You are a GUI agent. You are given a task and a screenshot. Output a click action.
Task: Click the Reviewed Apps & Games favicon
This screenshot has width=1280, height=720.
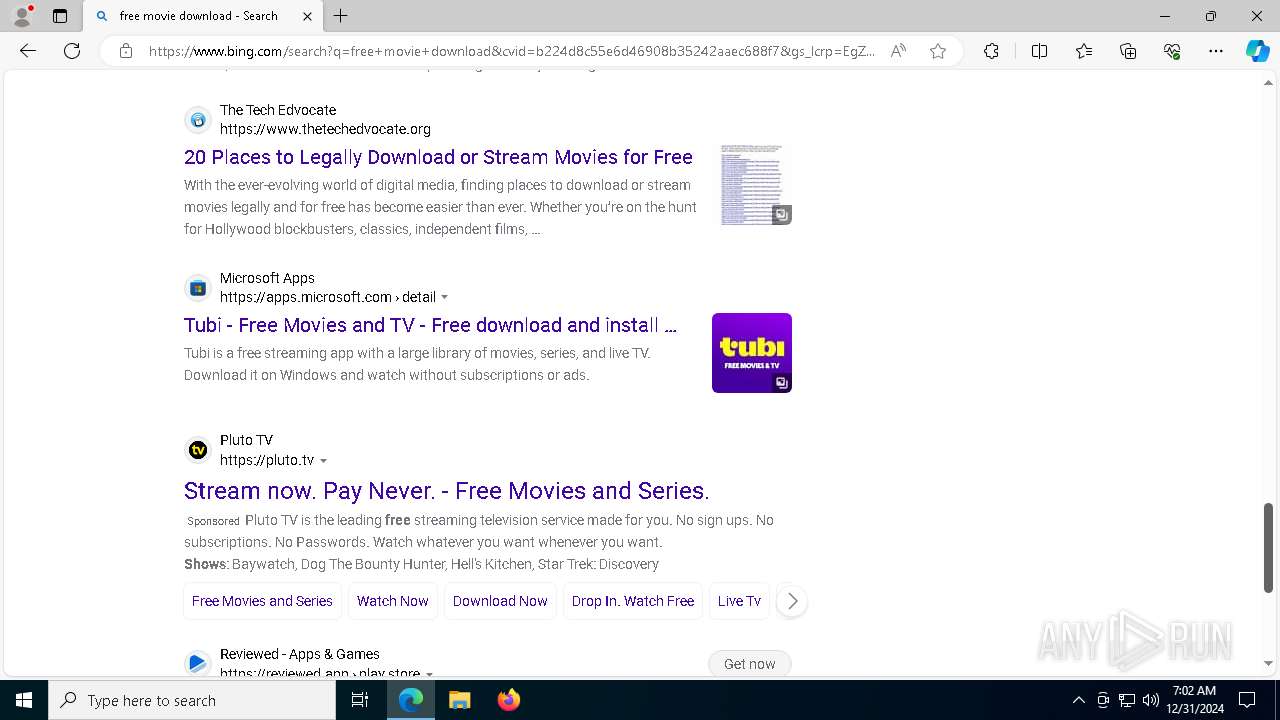click(198, 663)
